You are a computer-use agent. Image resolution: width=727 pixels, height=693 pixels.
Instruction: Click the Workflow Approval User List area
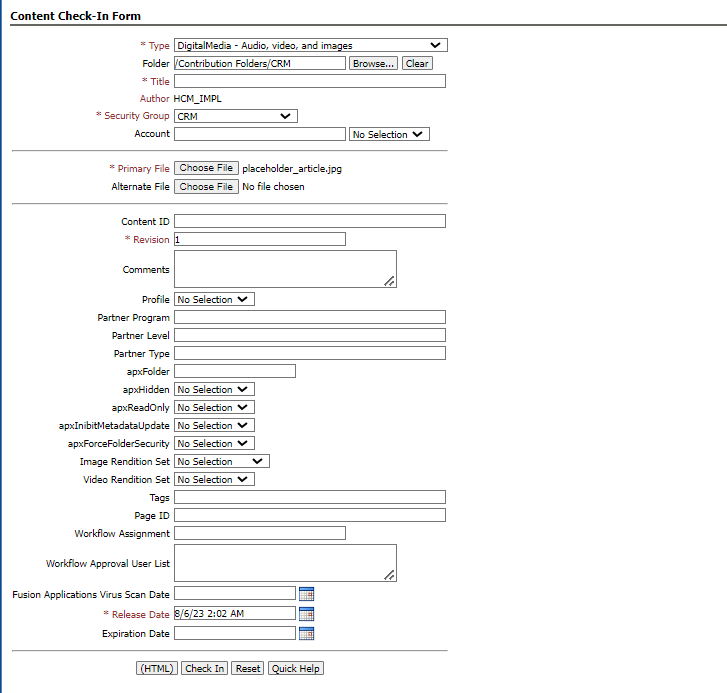[285, 563]
